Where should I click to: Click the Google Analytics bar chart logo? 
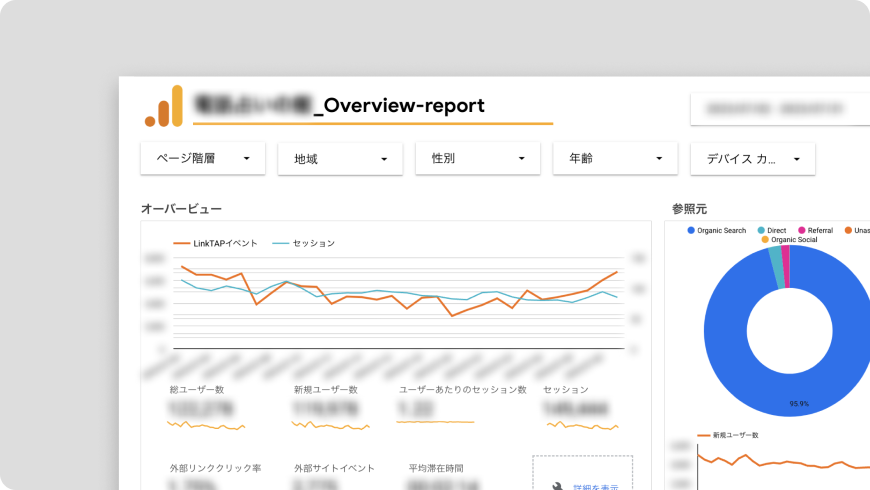click(164, 106)
